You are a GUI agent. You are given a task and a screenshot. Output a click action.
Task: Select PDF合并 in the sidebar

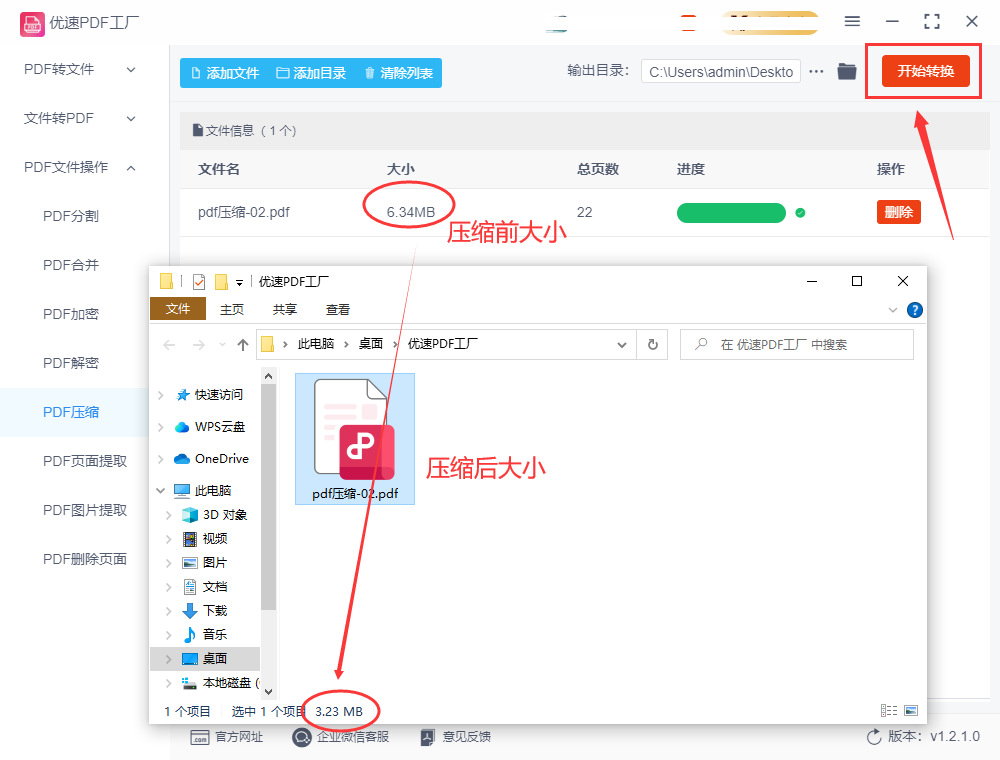click(71, 265)
